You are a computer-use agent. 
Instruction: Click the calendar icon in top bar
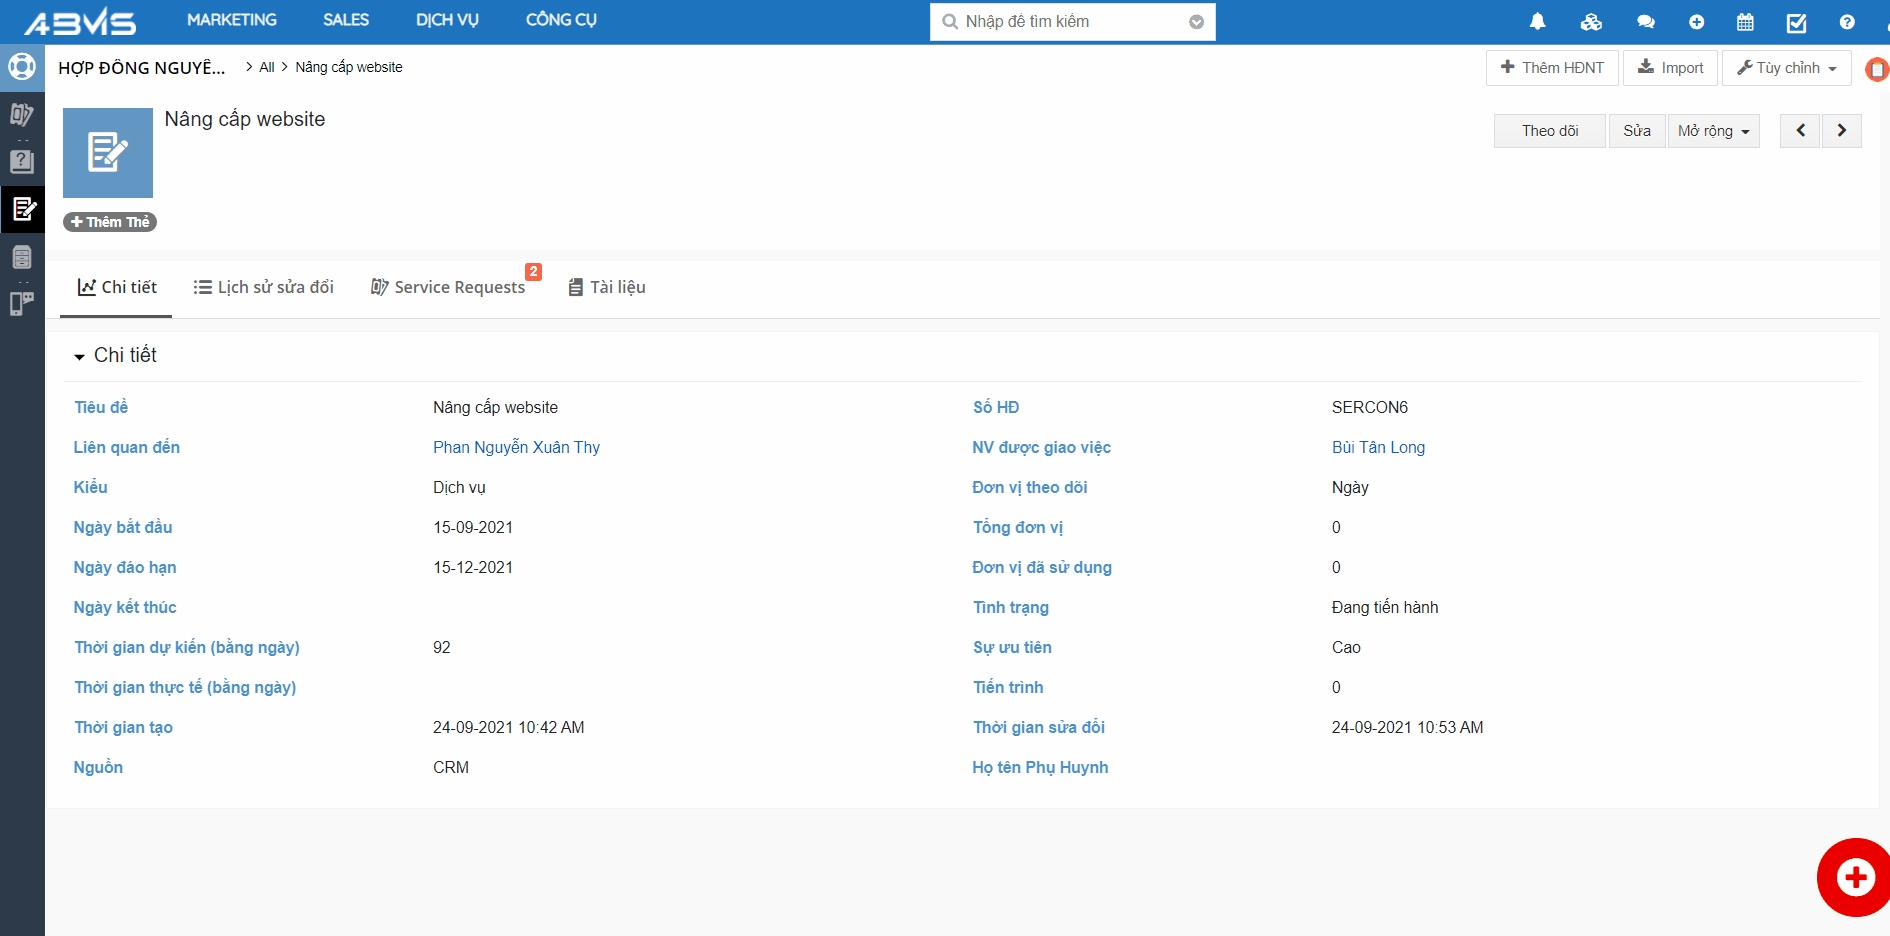[x=1746, y=22]
